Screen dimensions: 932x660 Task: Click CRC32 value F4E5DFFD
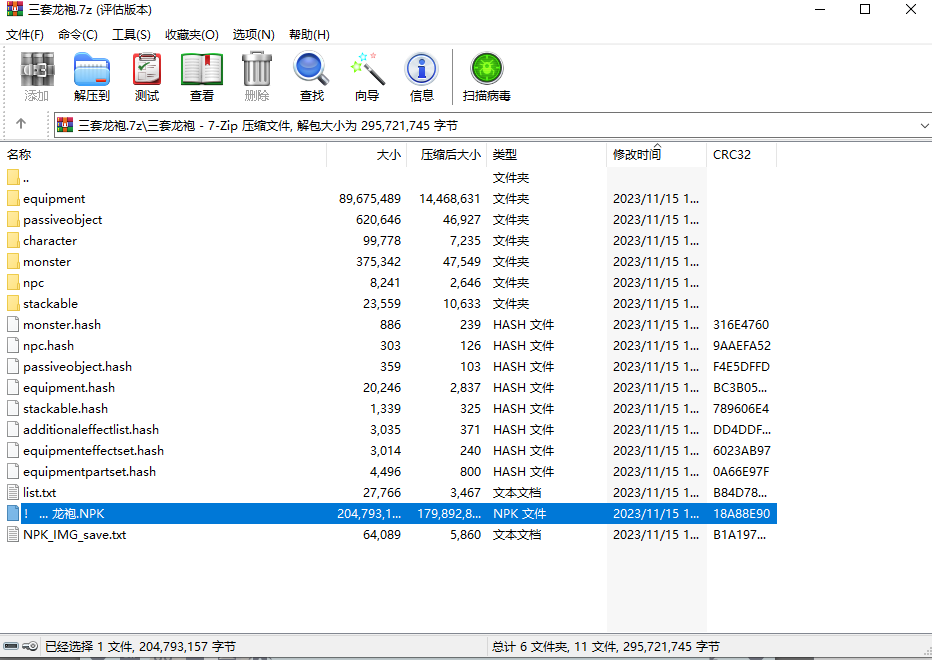pos(741,367)
